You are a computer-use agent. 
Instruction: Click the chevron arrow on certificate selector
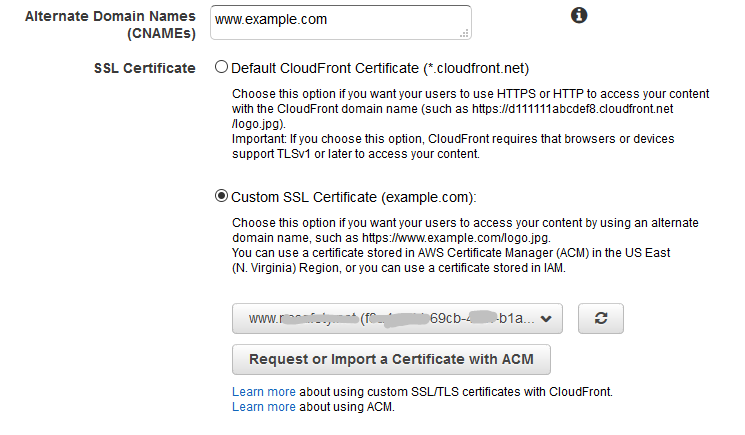(x=546, y=319)
